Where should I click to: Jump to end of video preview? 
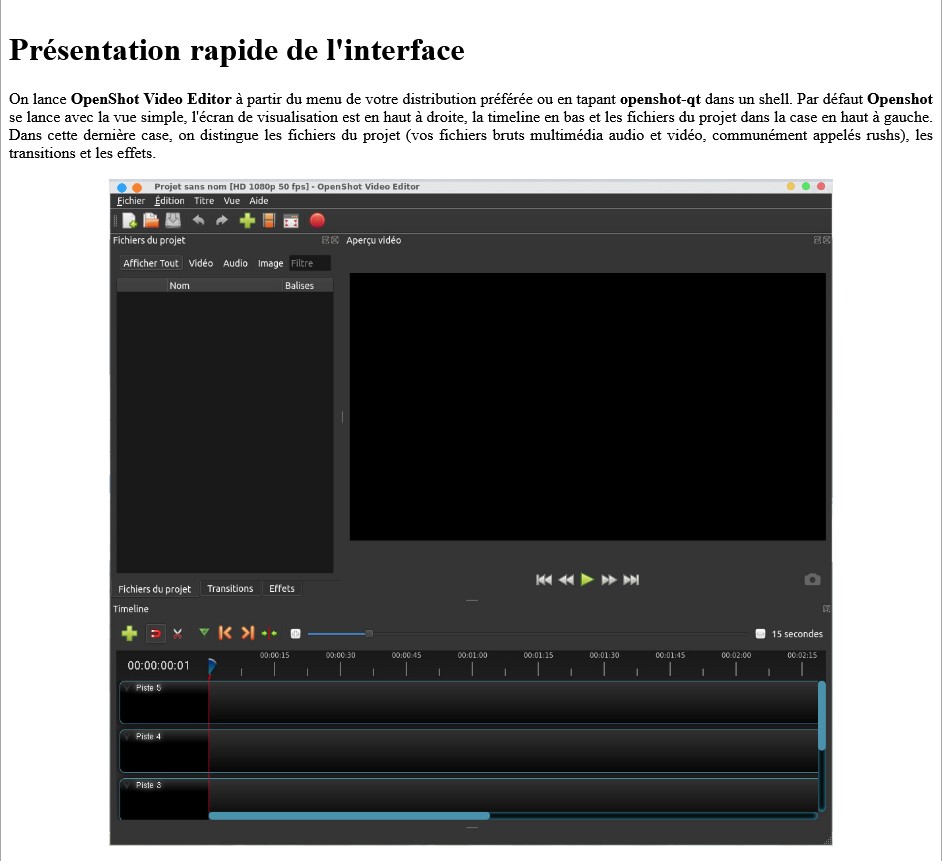631,580
